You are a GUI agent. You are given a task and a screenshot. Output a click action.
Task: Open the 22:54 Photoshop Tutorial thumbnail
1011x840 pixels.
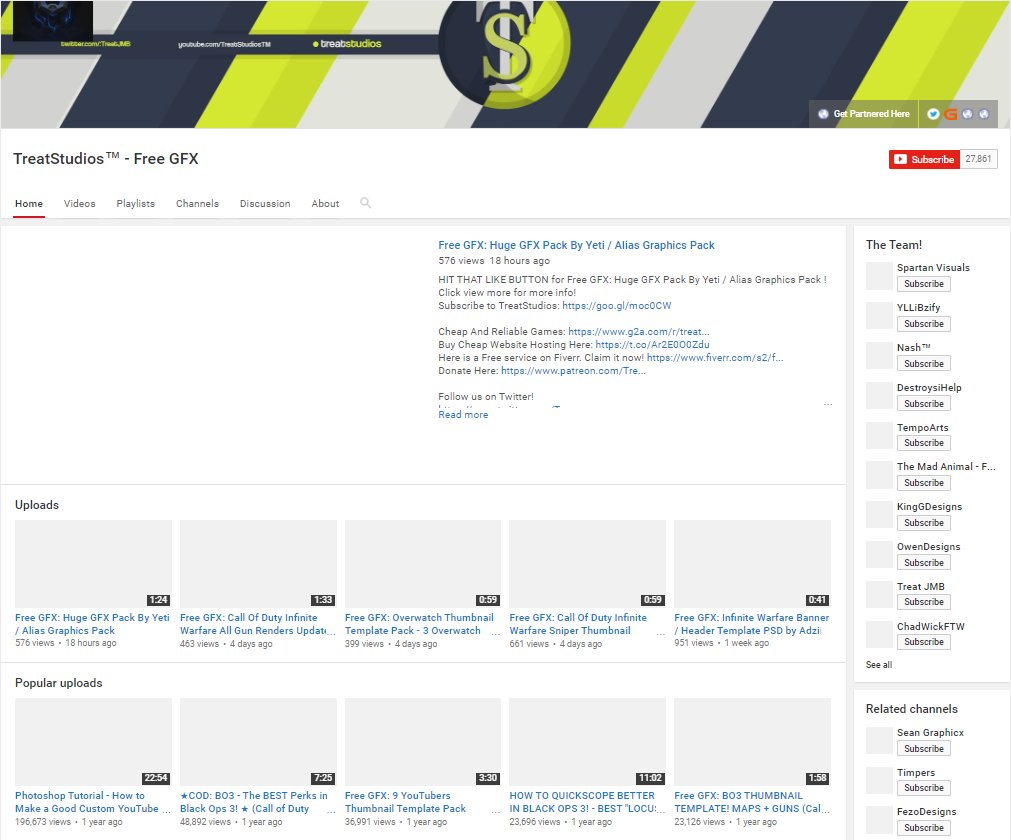click(93, 742)
